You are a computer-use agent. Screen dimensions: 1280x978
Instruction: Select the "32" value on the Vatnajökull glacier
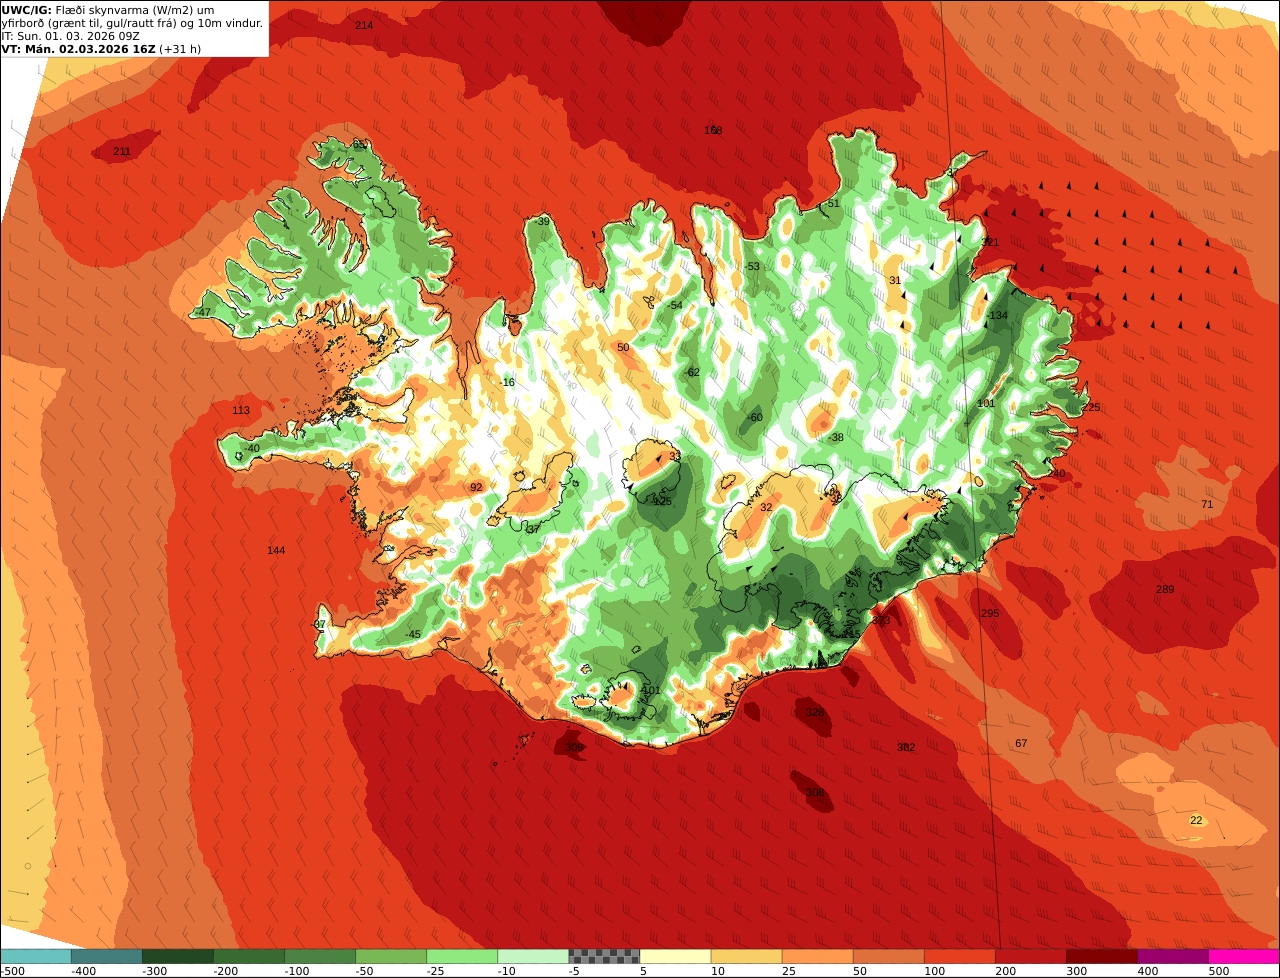[766, 508]
